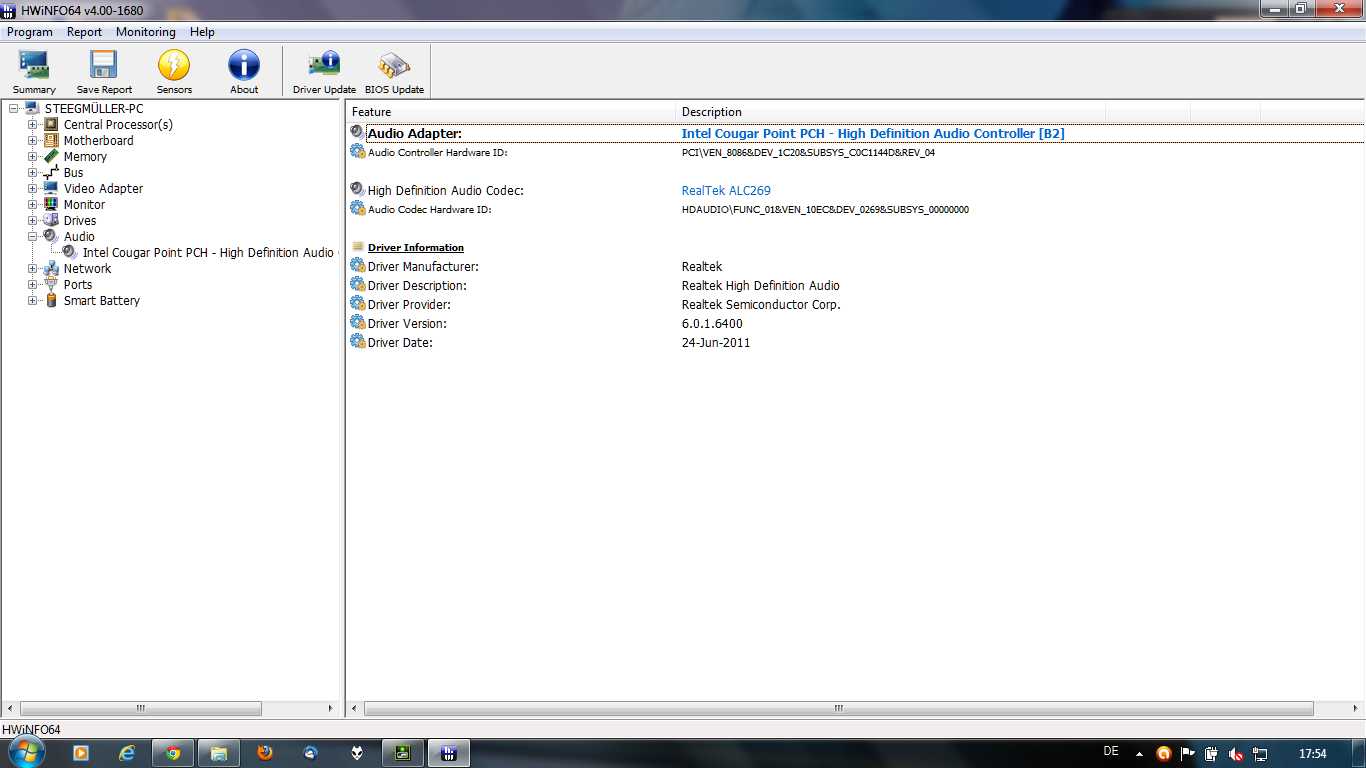Select the Audio Codec Hardware ID value
This screenshot has width=1366, height=768.
(x=825, y=210)
